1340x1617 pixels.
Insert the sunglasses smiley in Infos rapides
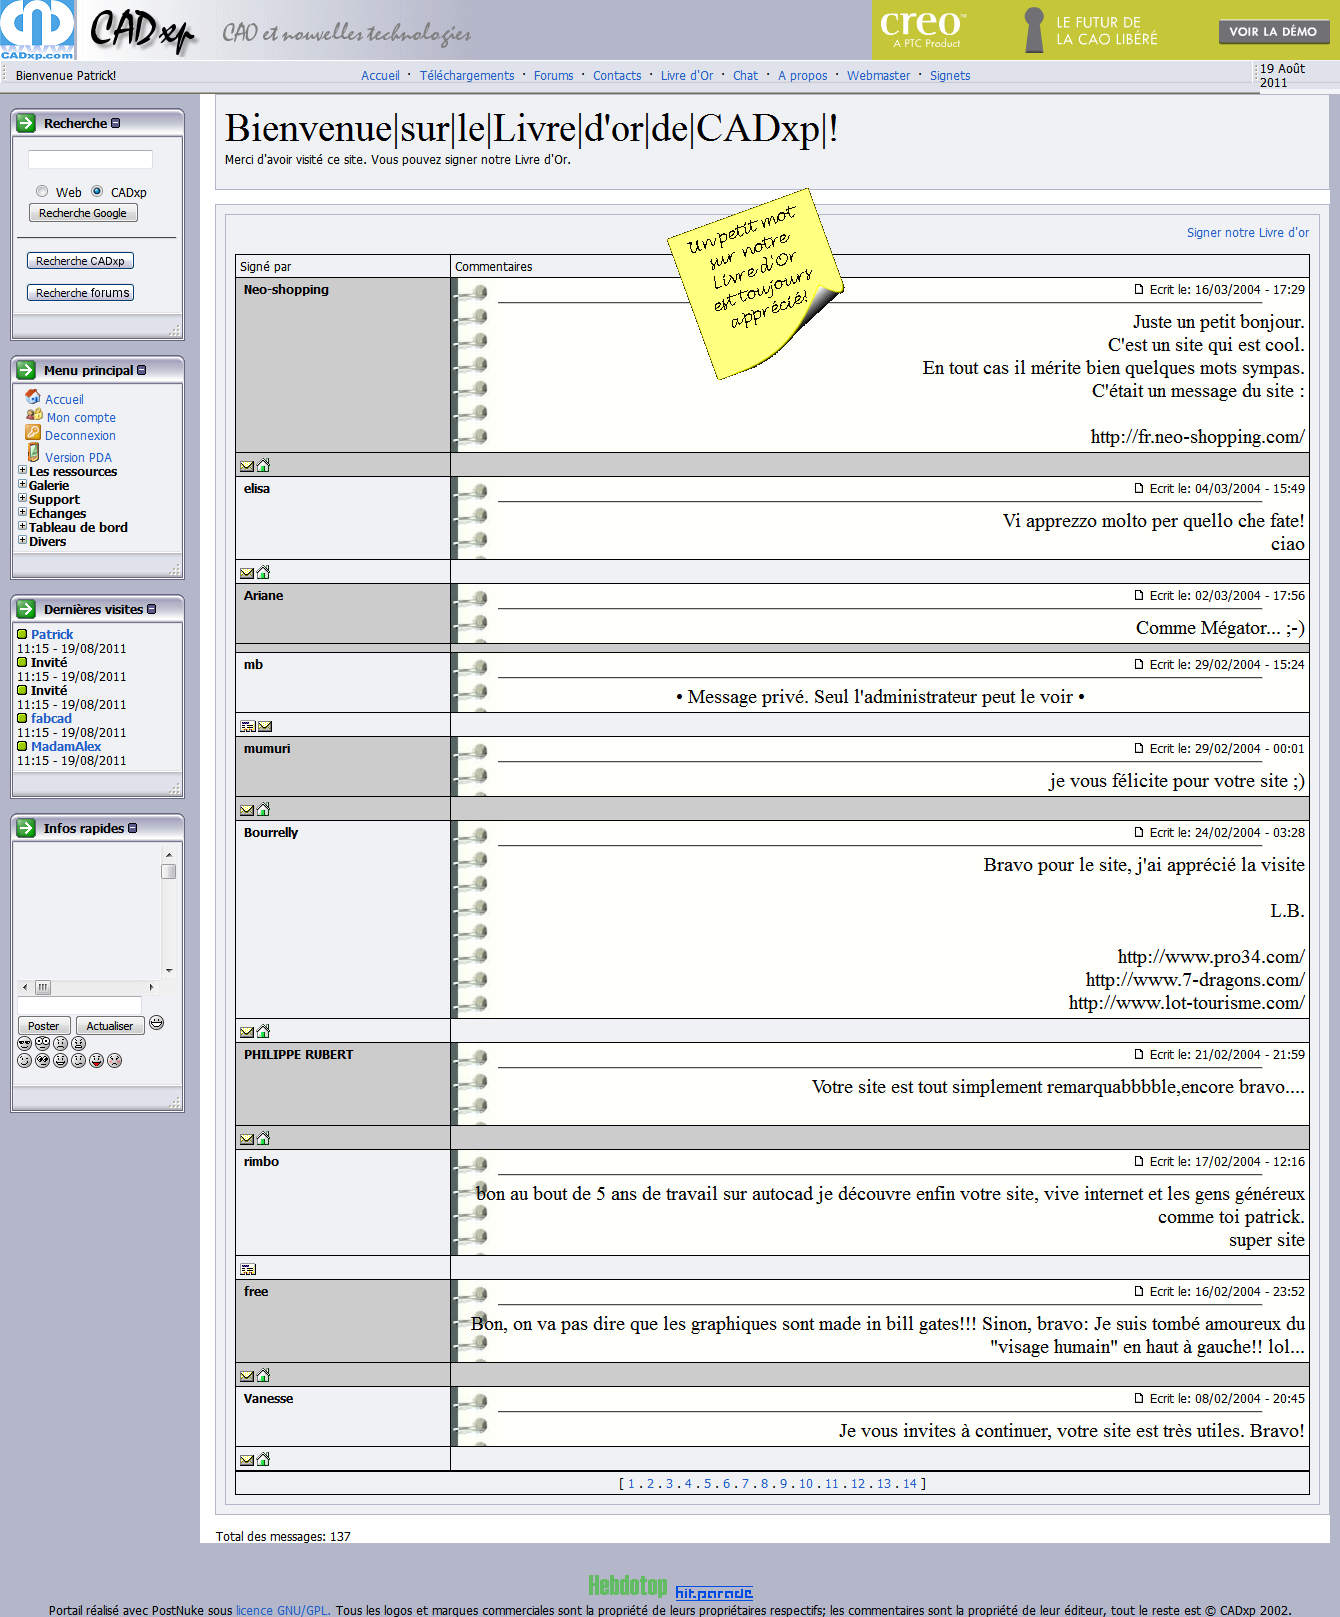point(25,1043)
